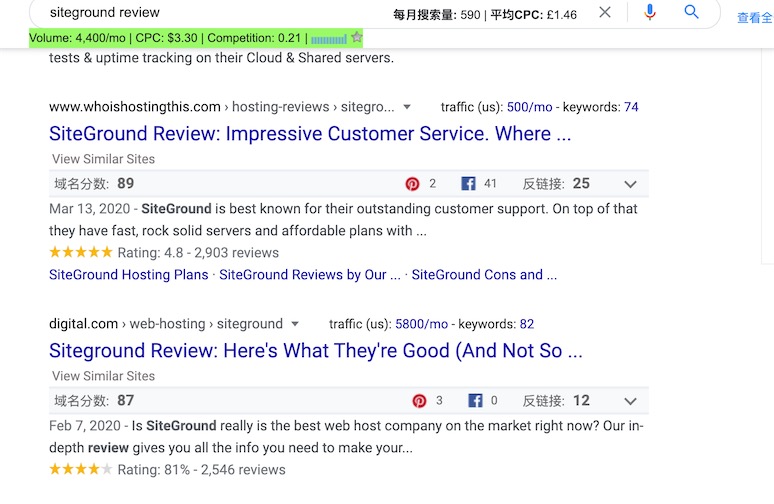Image resolution: width=774 pixels, height=504 pixels.
Task: Open SiteGround Reviews by Our sitelink
Action: [x=310, y=274]
